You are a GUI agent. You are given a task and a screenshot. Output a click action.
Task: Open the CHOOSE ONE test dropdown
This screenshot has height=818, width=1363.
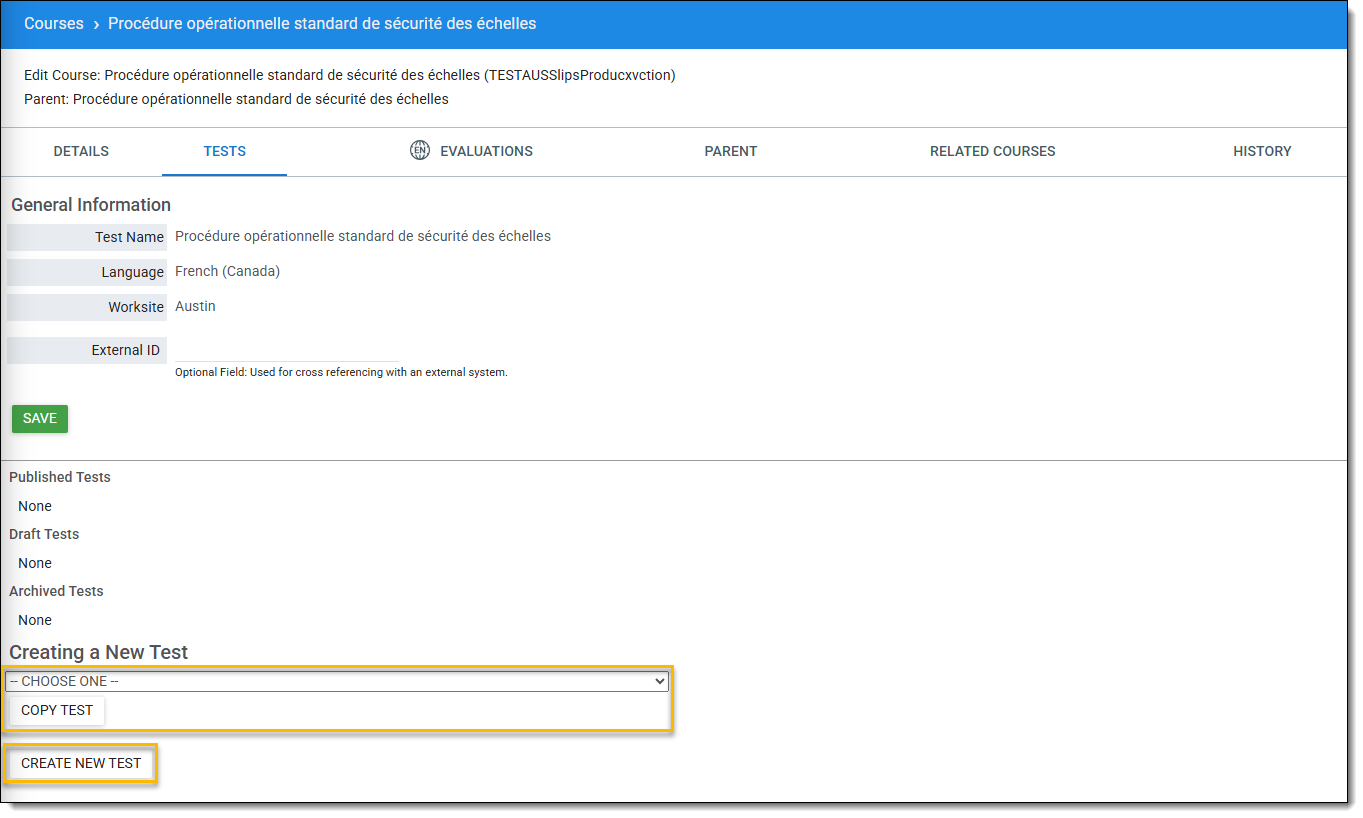point(337,681)
